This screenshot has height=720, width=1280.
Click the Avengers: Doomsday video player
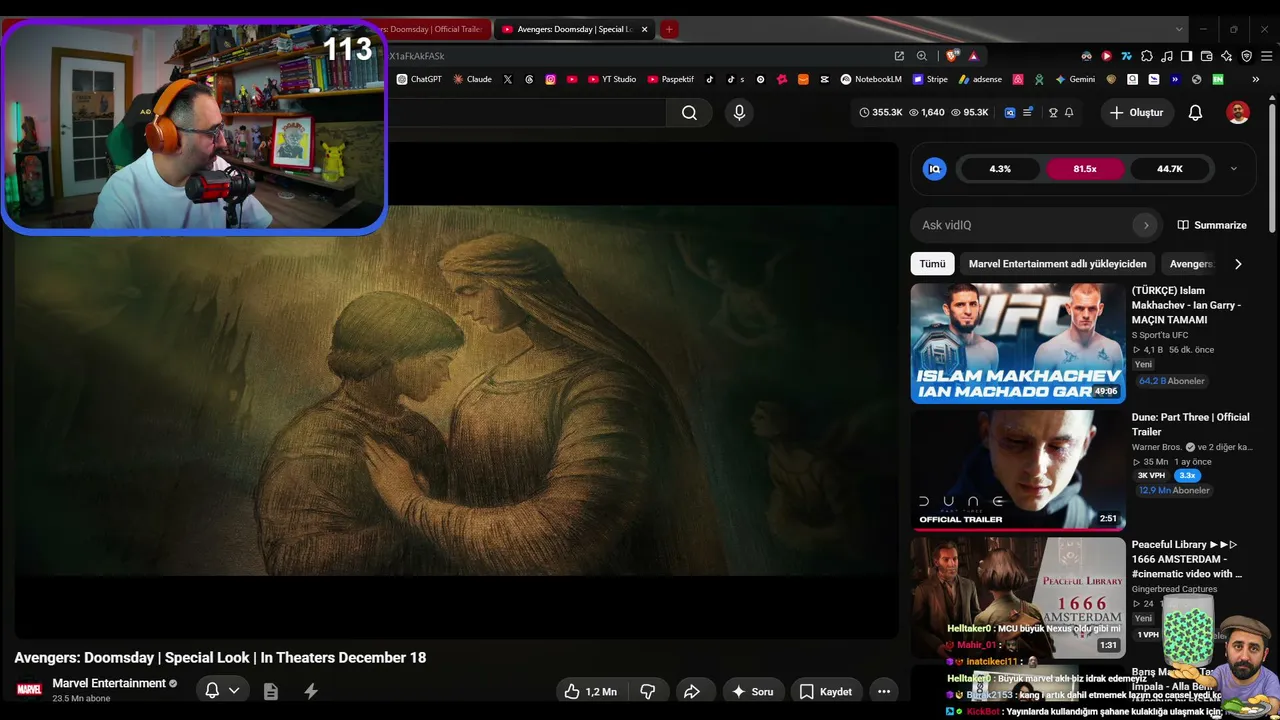[456, 390]
